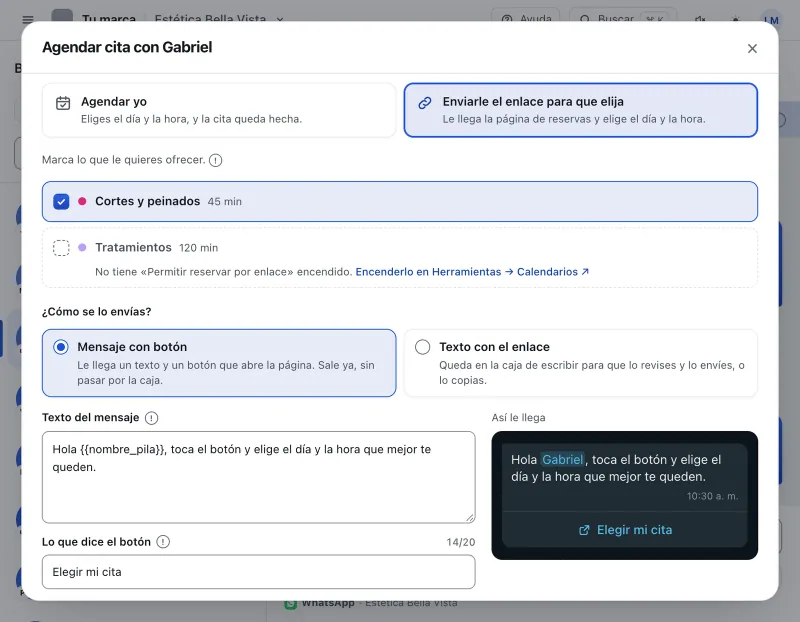Open info icon beside Lo que dice el botón

[x=163, y=542]
